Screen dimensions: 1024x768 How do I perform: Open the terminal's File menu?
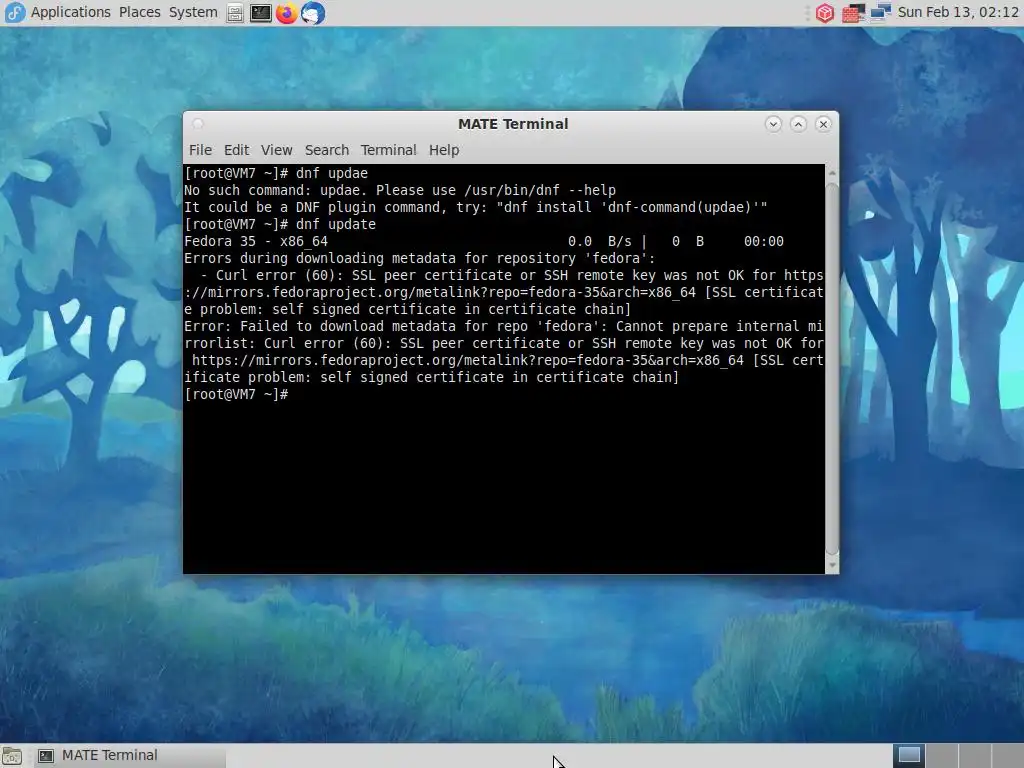(200, 150)
